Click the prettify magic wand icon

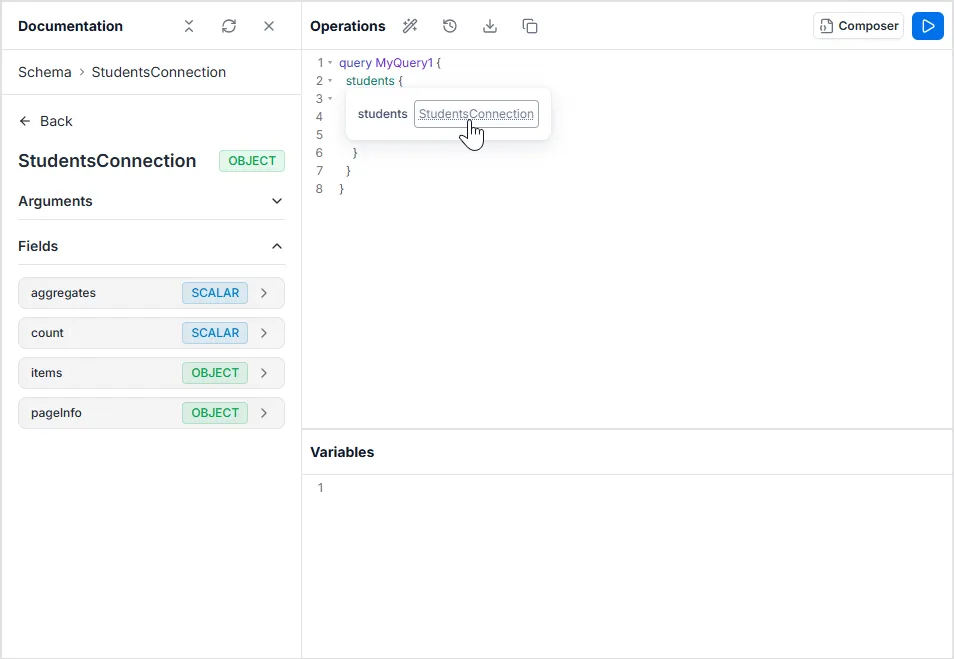tap(410, 26)
